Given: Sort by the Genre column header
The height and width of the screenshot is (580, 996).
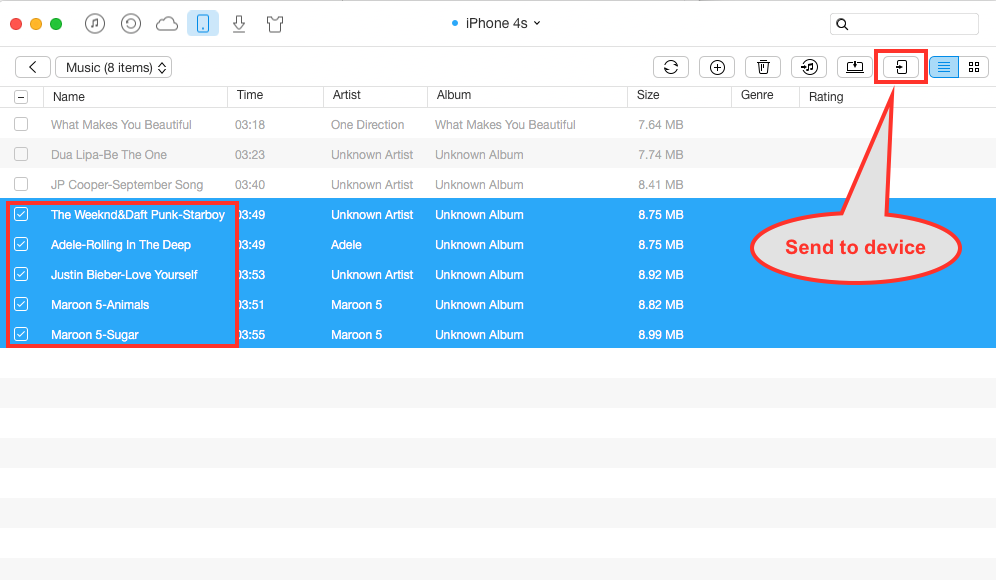Looking at the screenshot, I should pos(757,95).
